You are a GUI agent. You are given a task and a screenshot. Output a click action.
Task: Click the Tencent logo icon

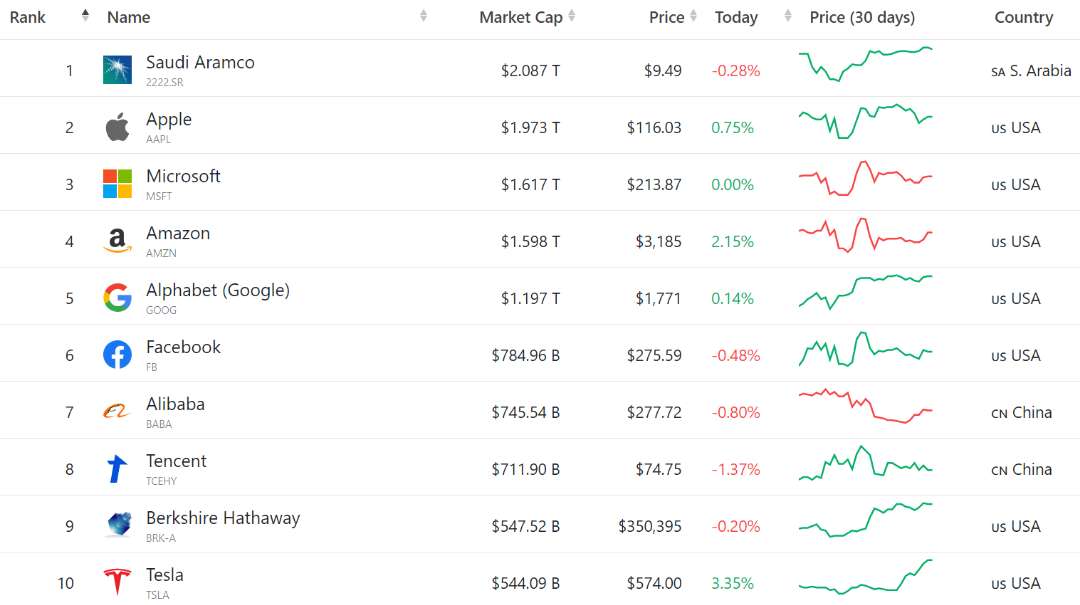click(x=117, y=469)
